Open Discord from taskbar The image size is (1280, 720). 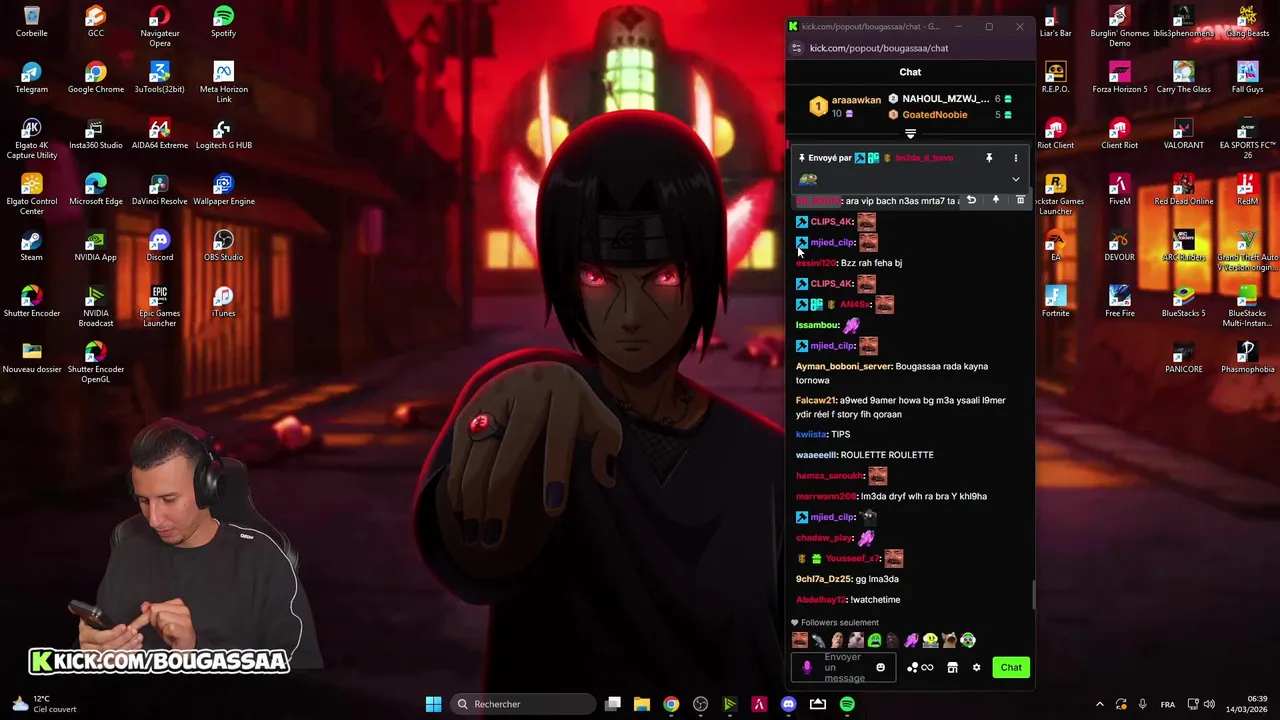tap(788, 704)
